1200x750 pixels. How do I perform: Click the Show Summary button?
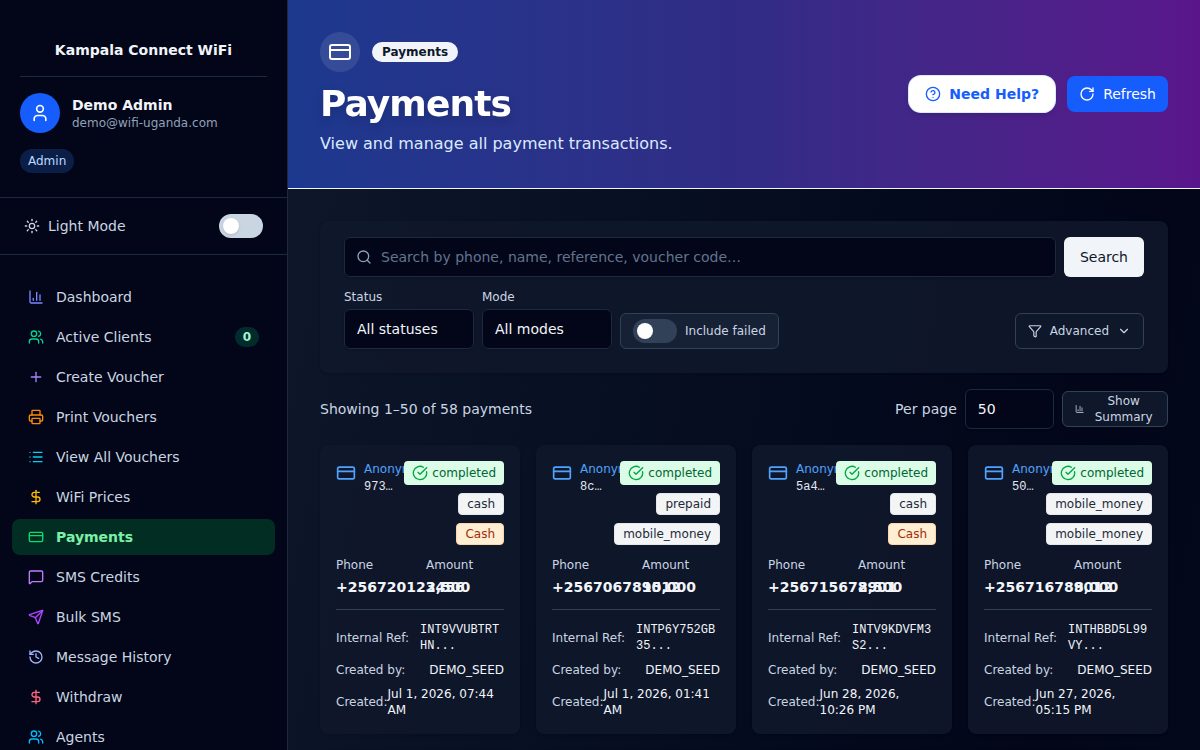tap(1115, 409)
